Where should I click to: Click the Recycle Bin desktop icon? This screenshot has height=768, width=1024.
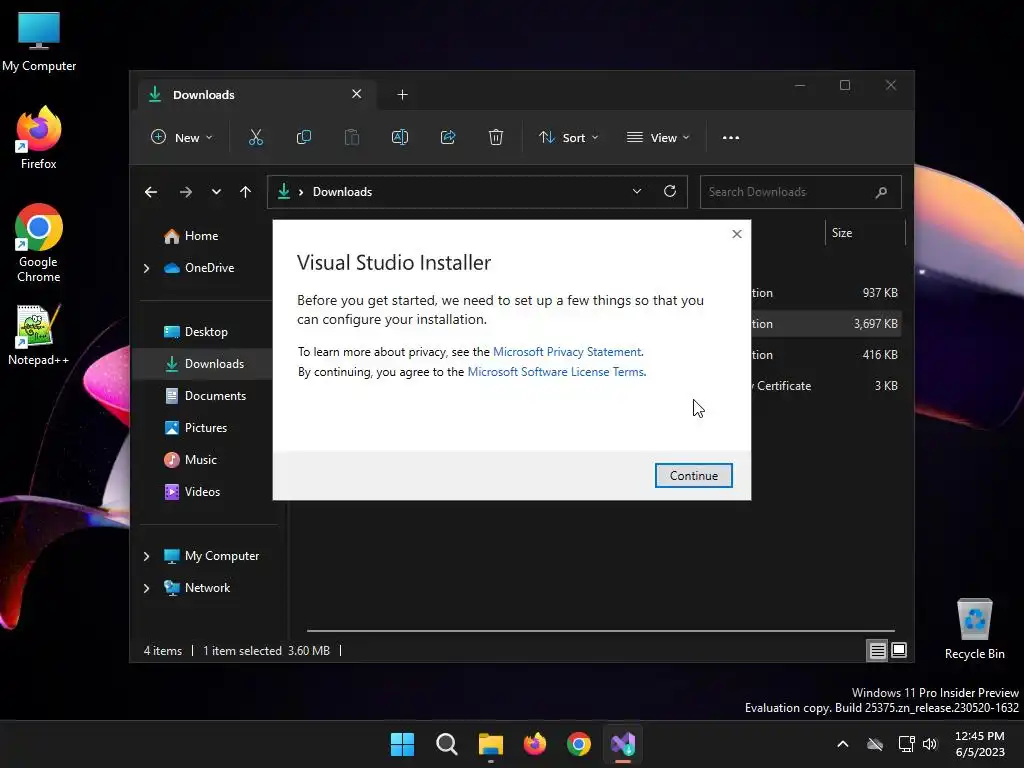coord(974,630)
